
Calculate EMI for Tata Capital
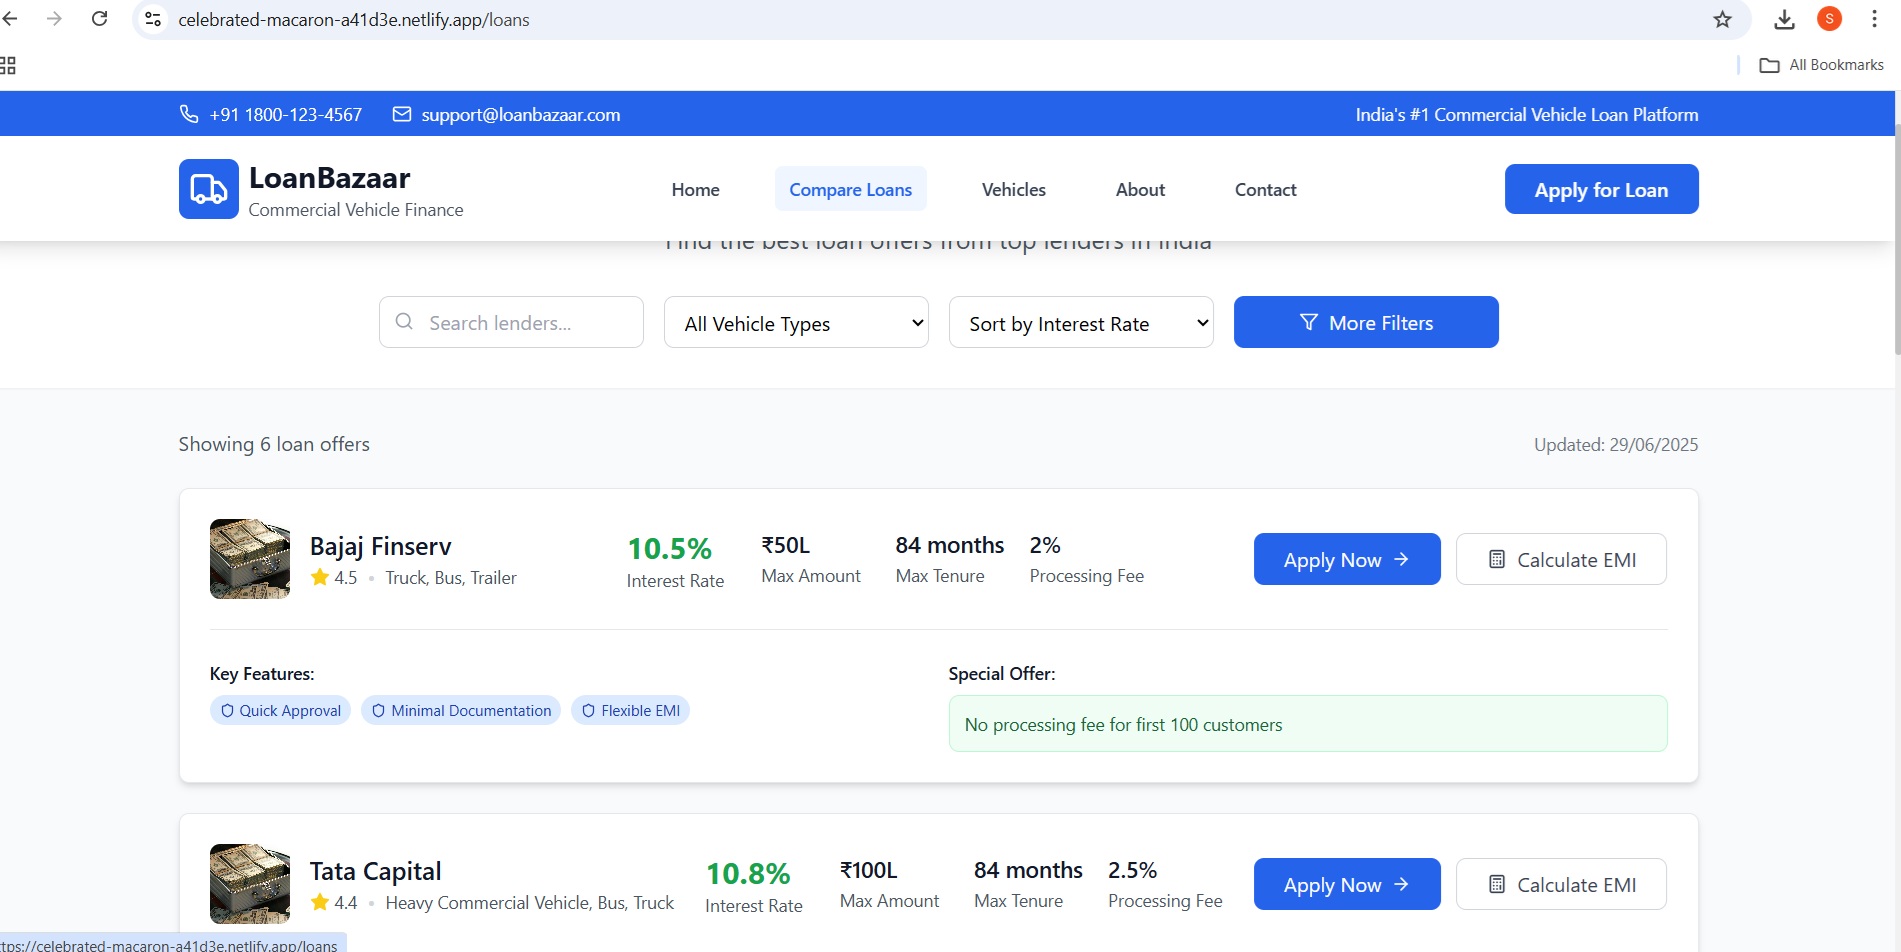pos(1561,884)
